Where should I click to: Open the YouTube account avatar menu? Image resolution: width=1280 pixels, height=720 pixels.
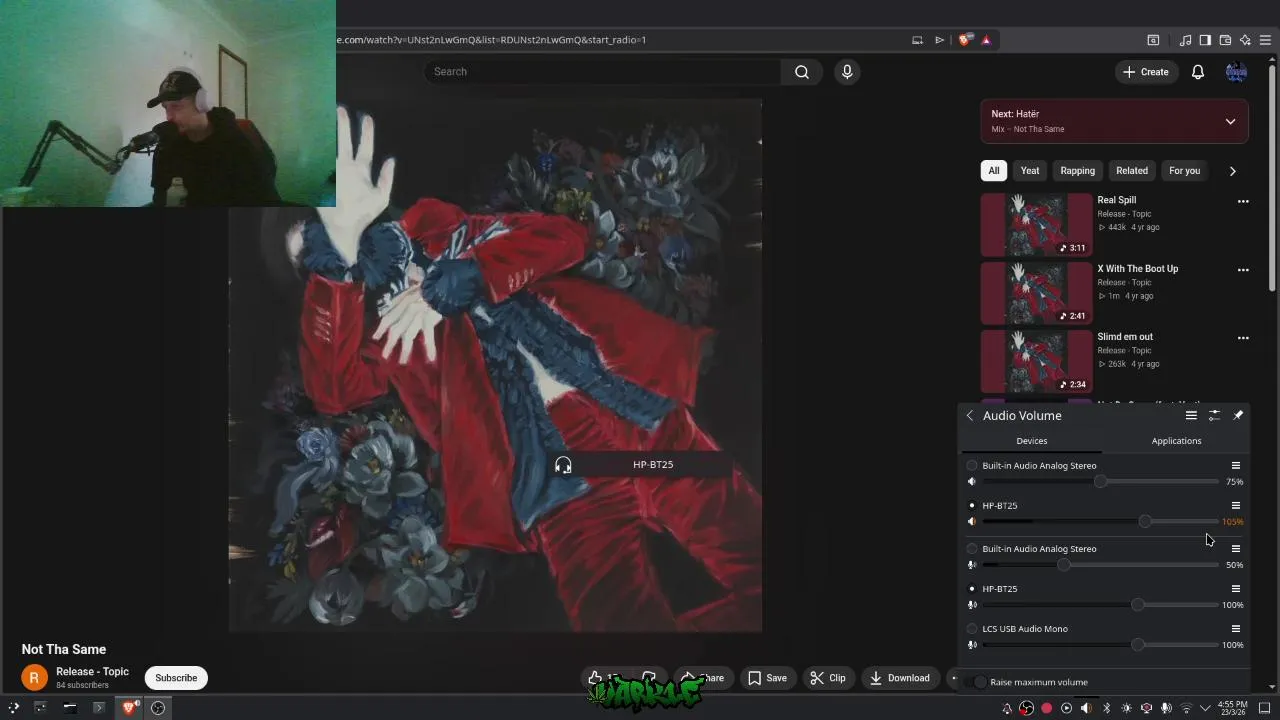tap(1236, 72)
